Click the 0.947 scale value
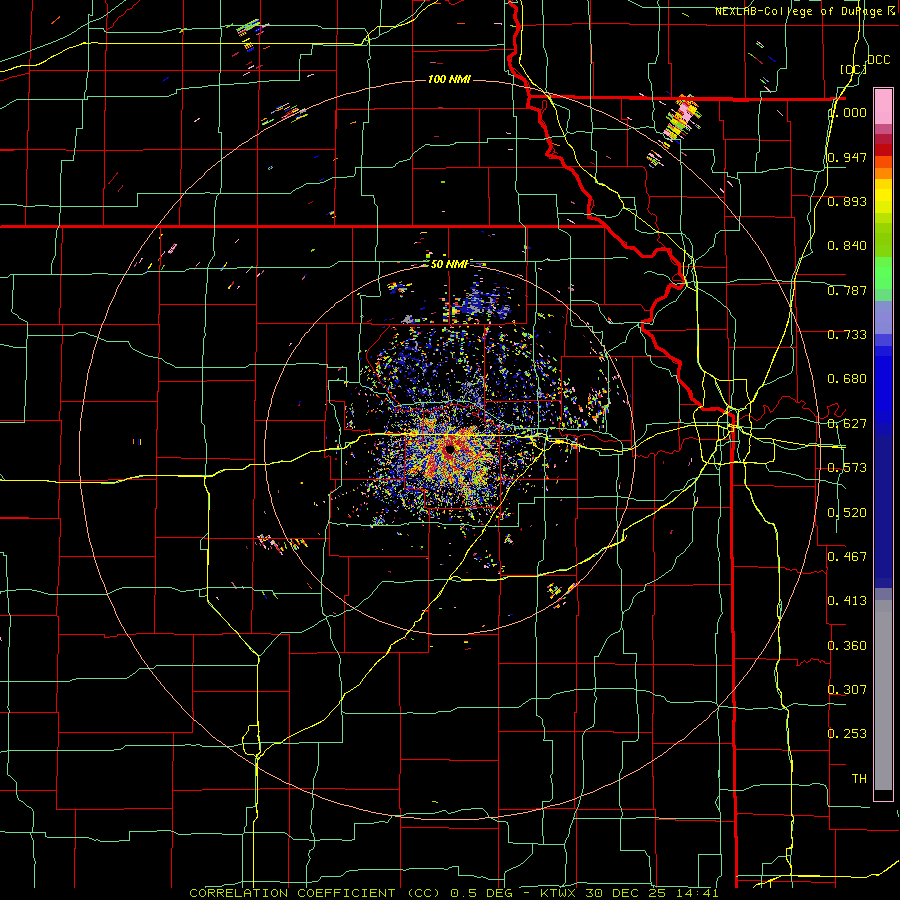 click(847, 157)
